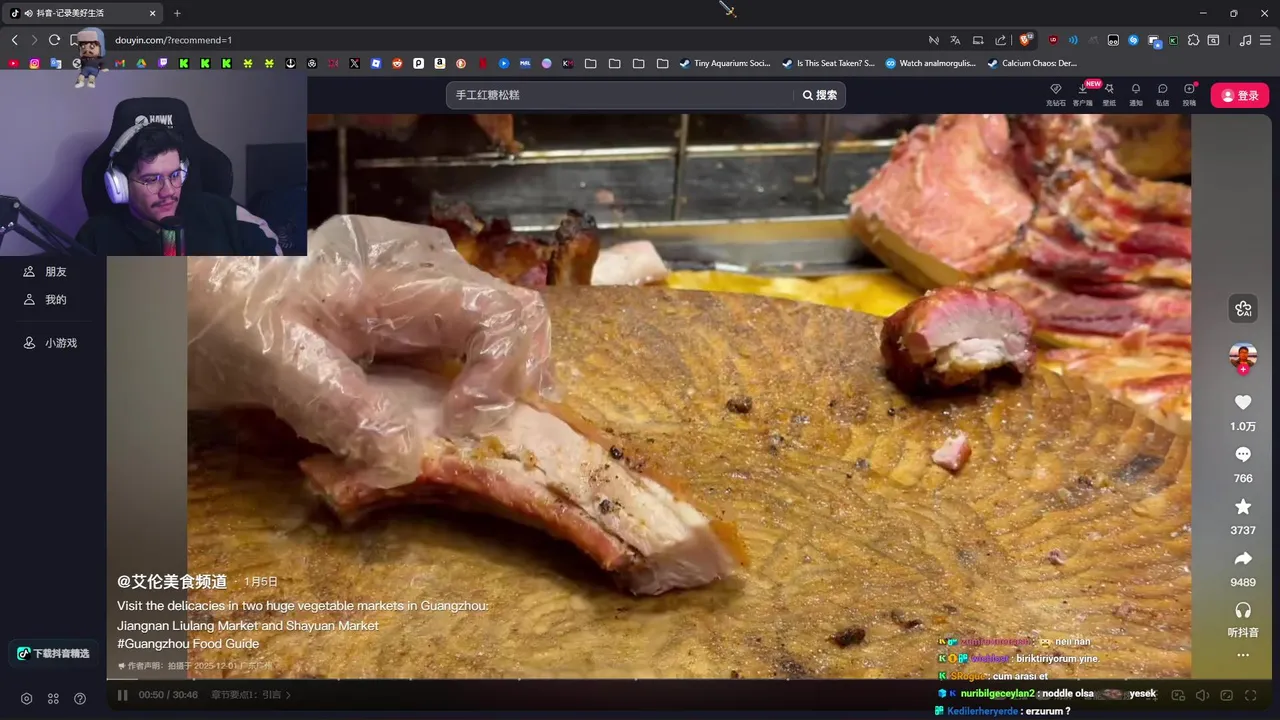Screen dimensions: 1280x720
Task: Click the 'Visit the delicacies' video description text
Action: click(303, 615)
